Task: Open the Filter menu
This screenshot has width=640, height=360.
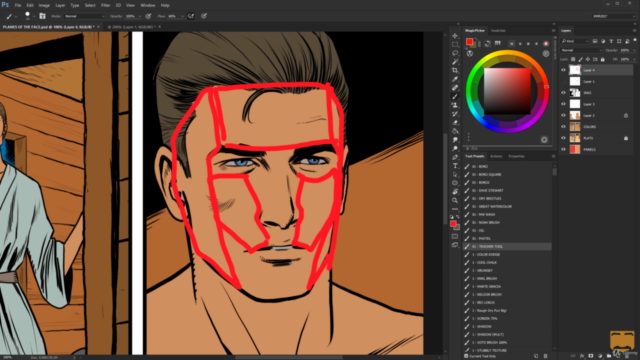Action: 105,5
